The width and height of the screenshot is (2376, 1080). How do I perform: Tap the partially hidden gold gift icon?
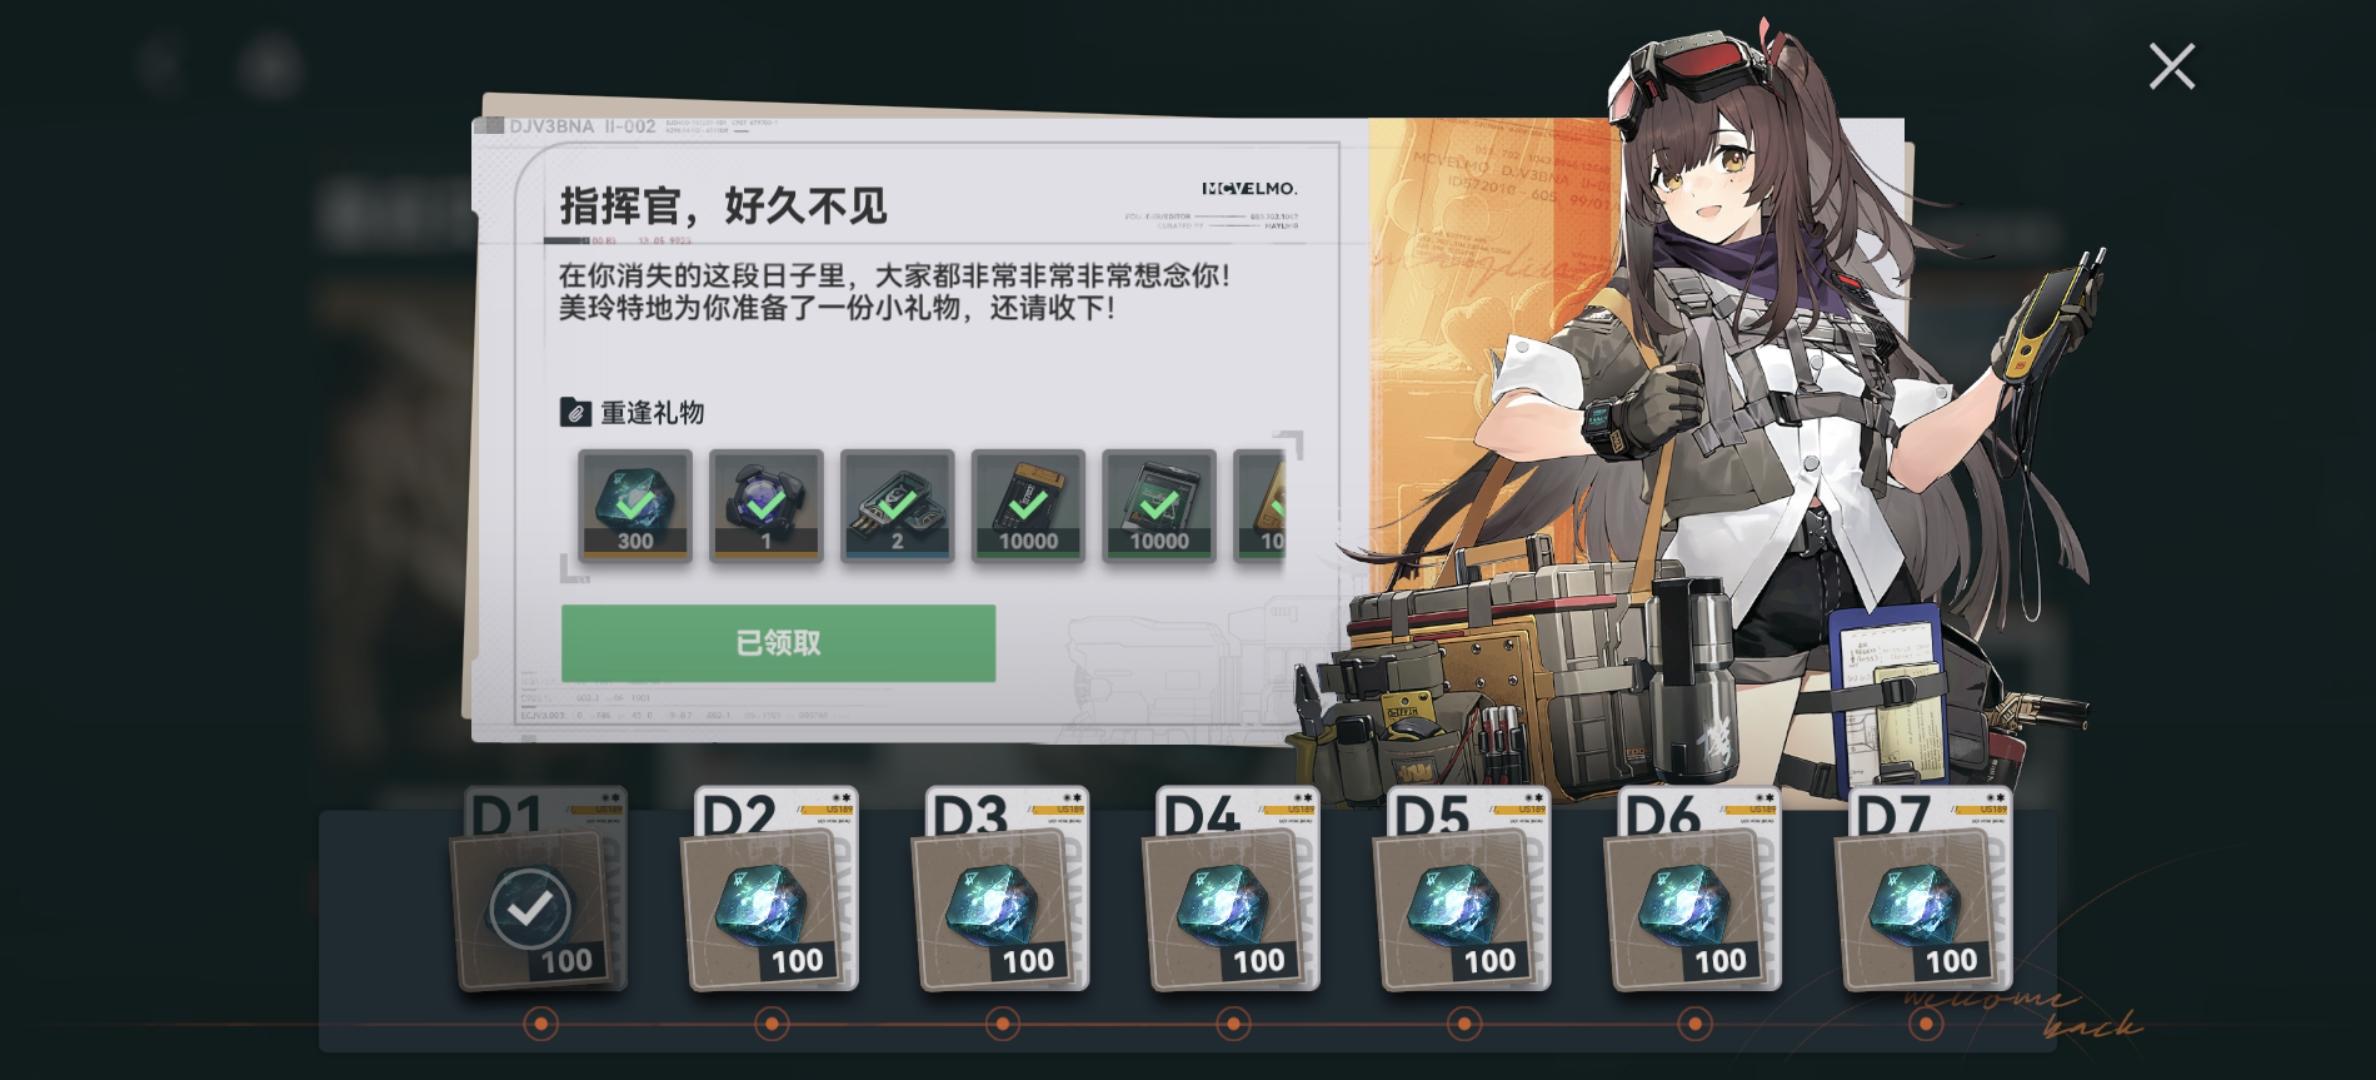pos(1260,505)
